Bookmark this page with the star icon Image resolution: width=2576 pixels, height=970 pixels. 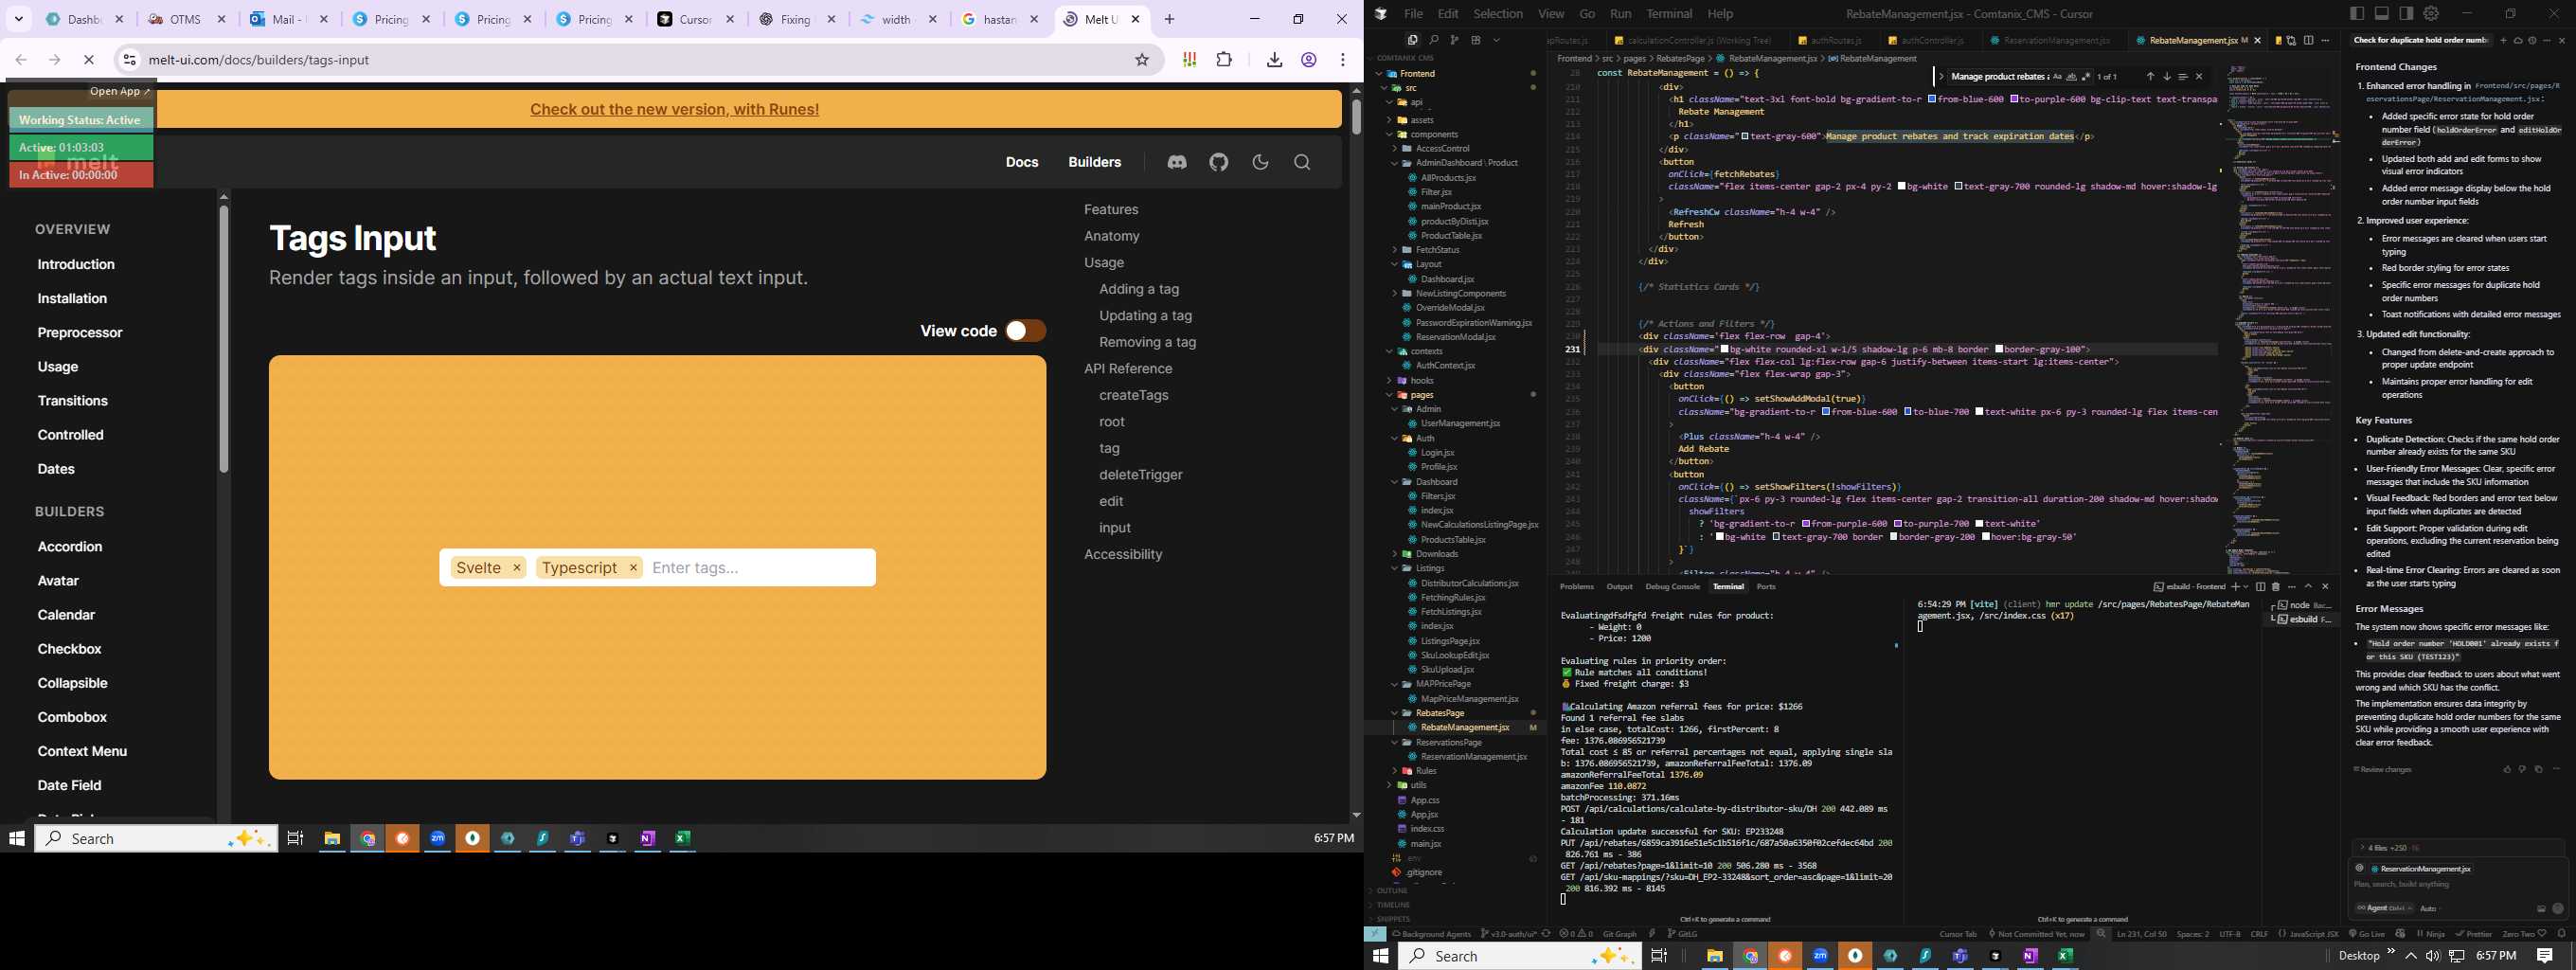click(x=1142, y=60)
